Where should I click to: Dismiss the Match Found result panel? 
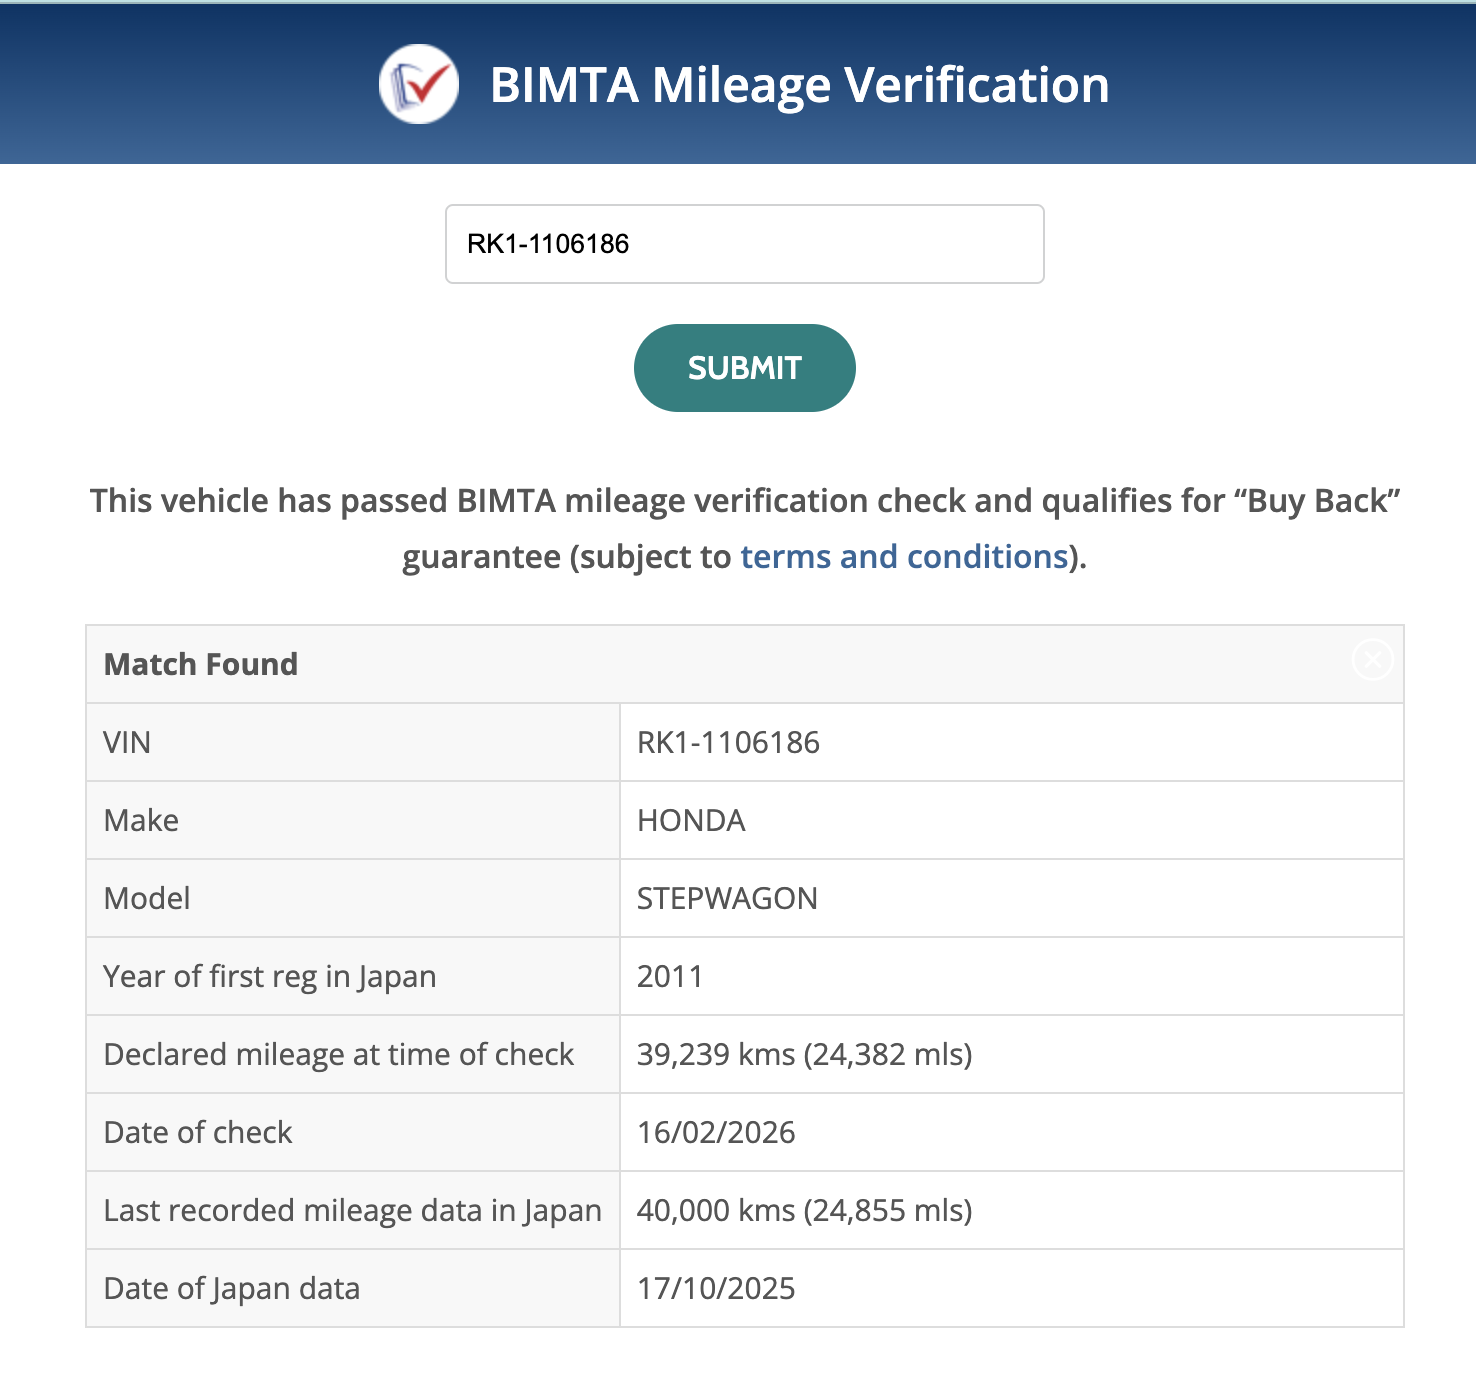(x=1372, y=660)
